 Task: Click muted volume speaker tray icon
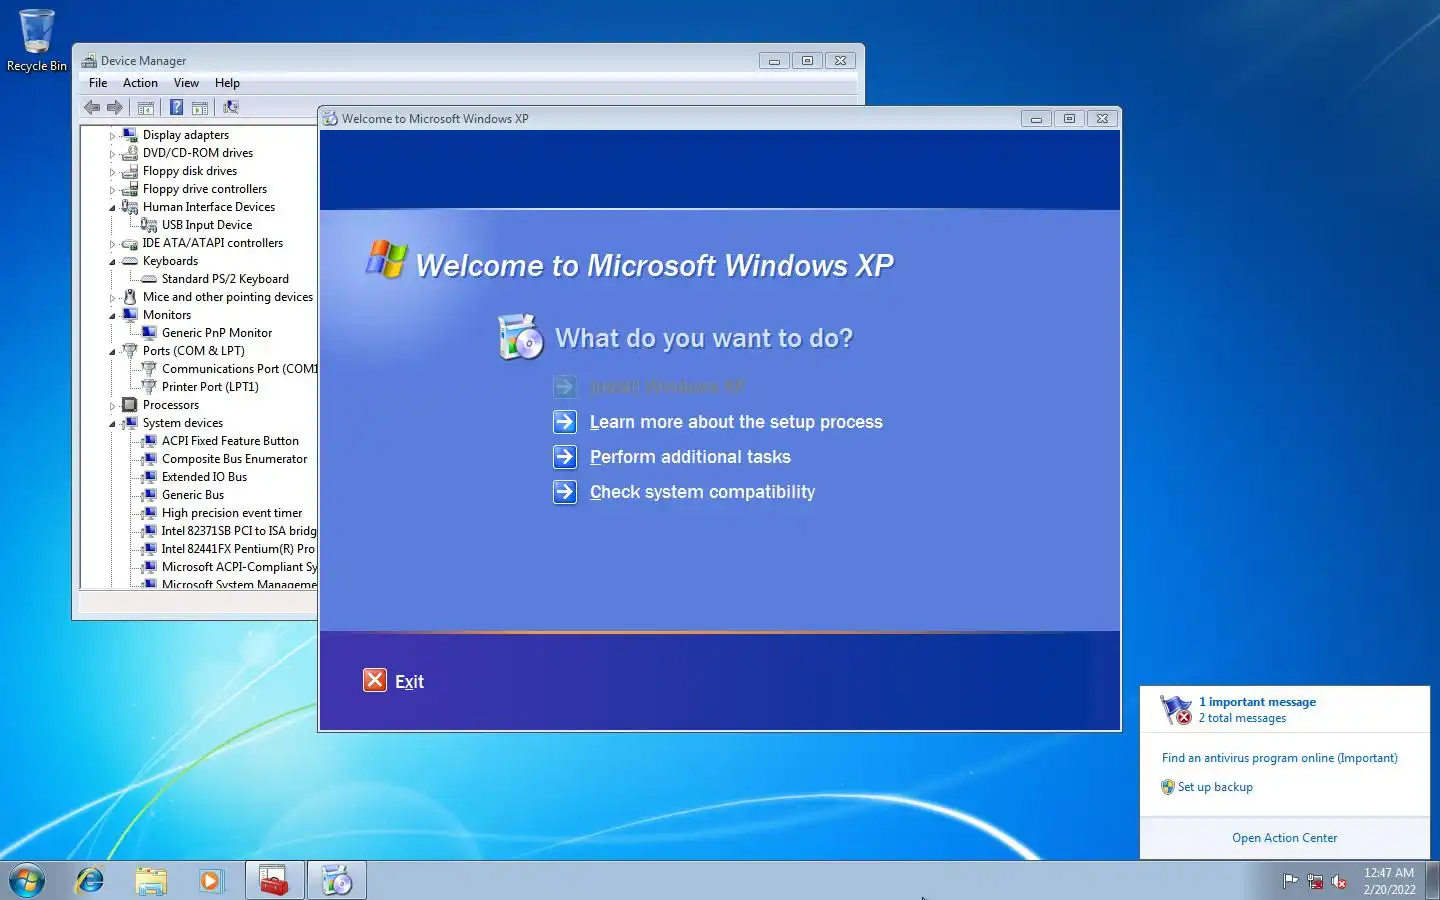click(1339, 881)
